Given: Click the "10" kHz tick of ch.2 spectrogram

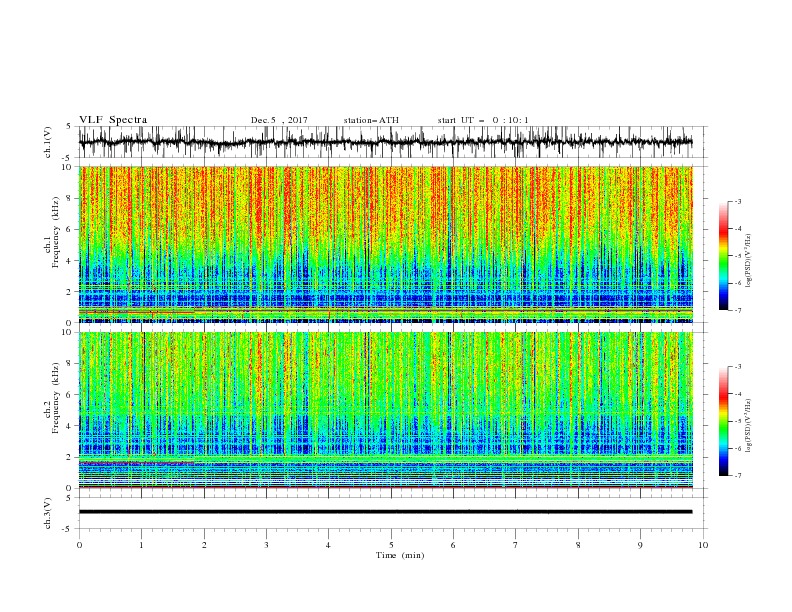Looking at the screenshot, I should click(68, 332).
